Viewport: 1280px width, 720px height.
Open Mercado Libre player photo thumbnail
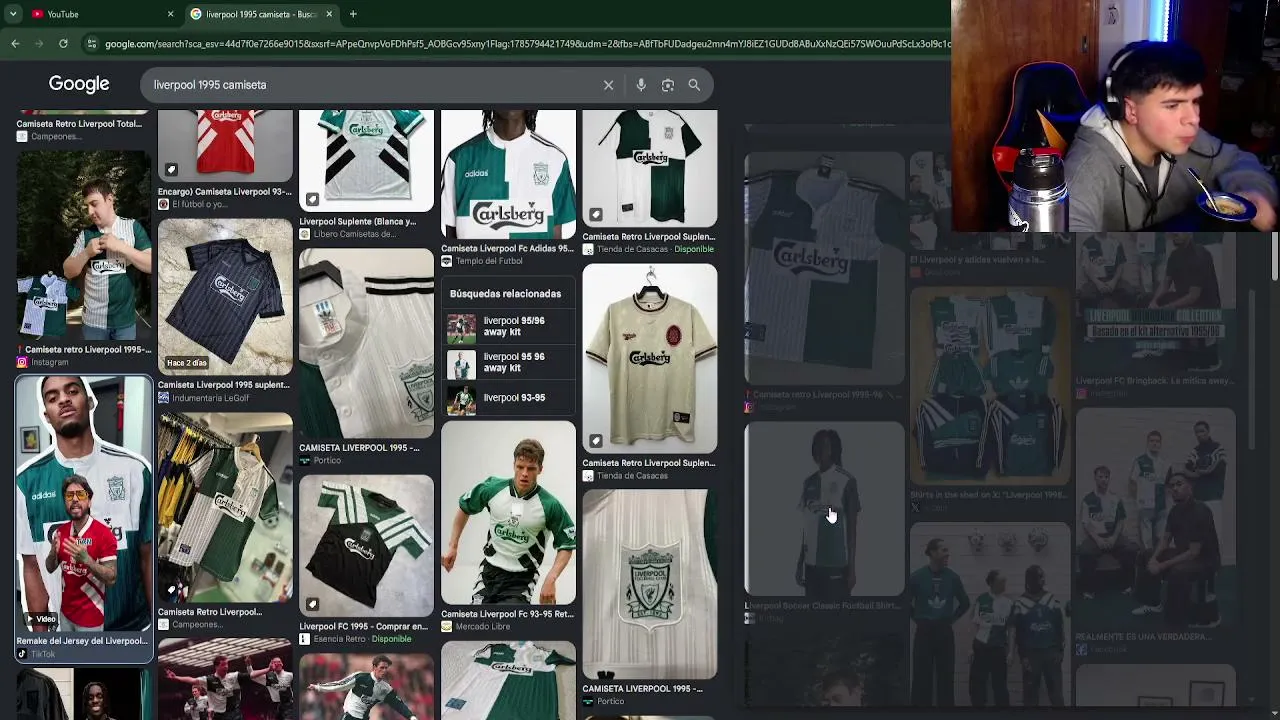click(508, 514)
